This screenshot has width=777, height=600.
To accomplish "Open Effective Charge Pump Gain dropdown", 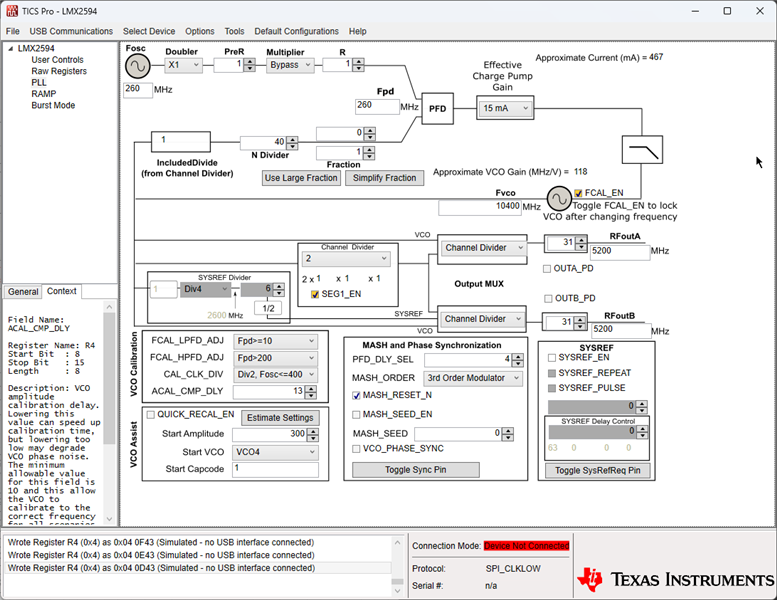I will tap(505, 108).
